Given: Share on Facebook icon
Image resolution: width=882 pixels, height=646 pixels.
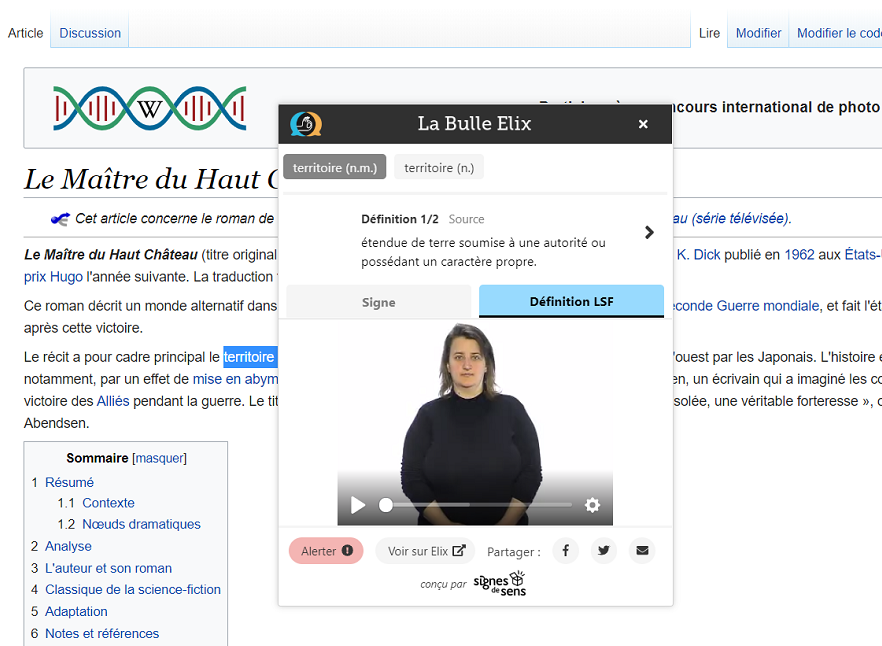Looking at the screenshot, I should (x=566, y=550).
